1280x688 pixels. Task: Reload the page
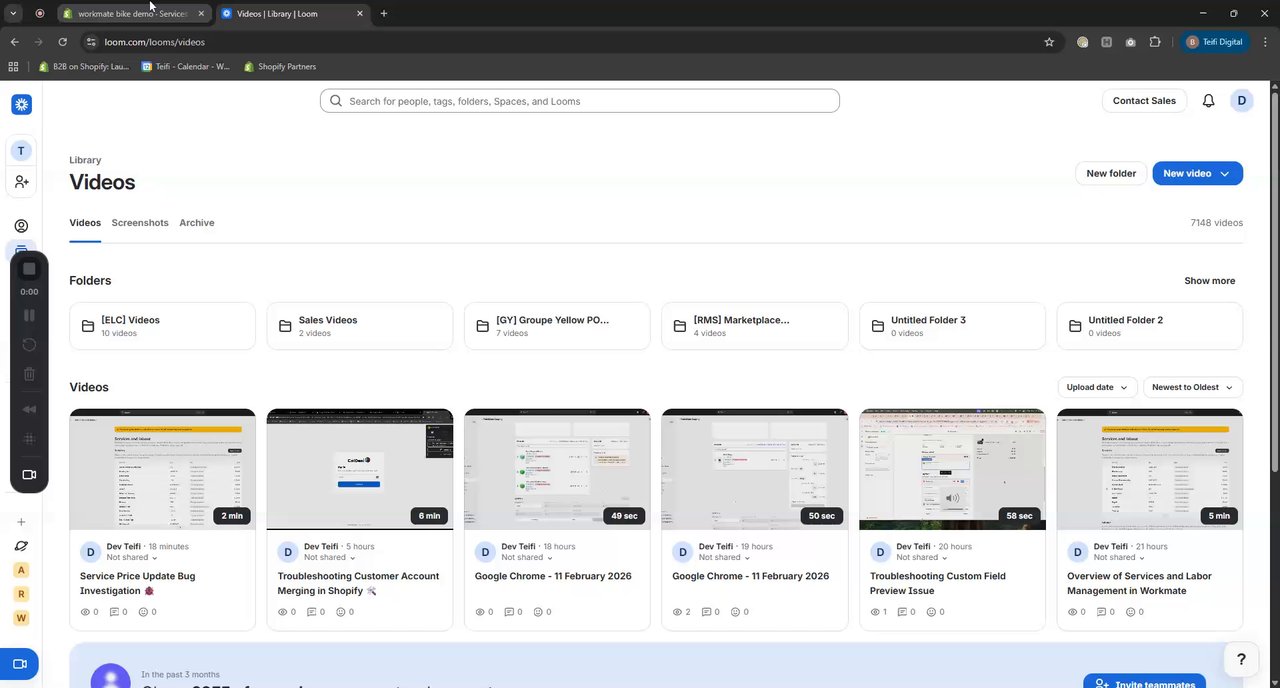62,42
